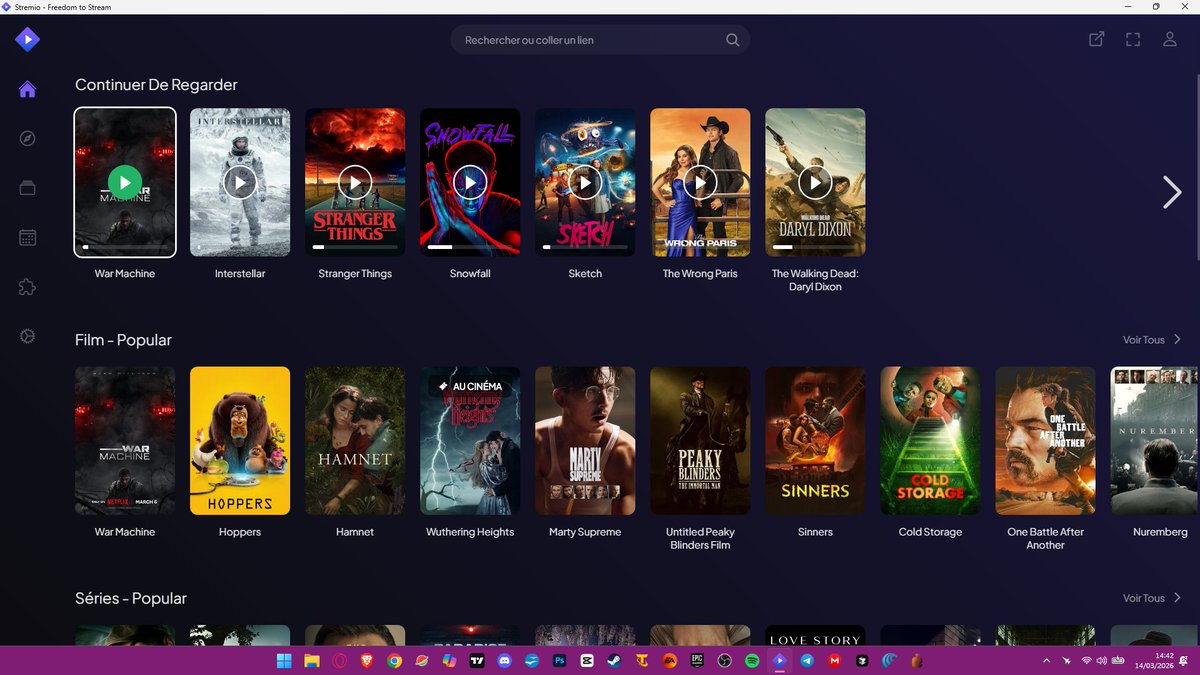Resume Stranger Things with its play button
This screenshot has height=675, width=1200.
tap(355, 182)
